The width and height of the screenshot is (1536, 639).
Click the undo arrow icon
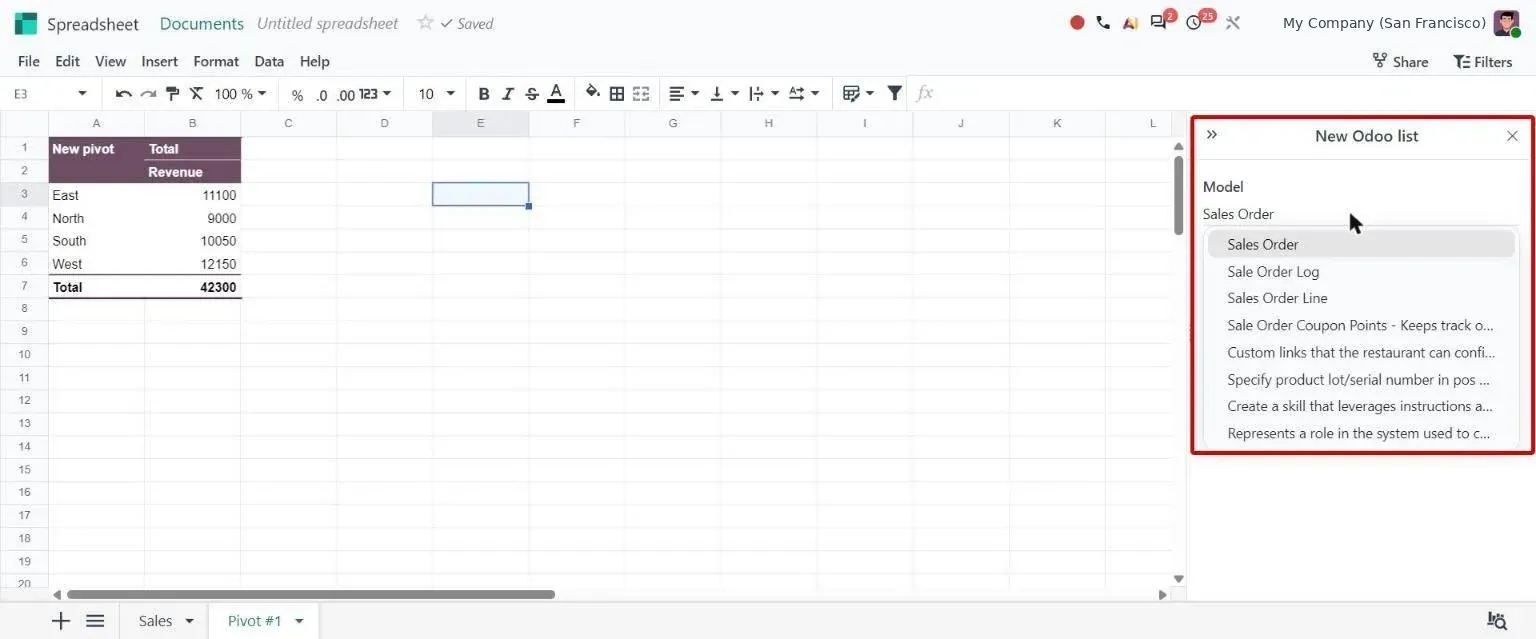click(x=123, y=94)
